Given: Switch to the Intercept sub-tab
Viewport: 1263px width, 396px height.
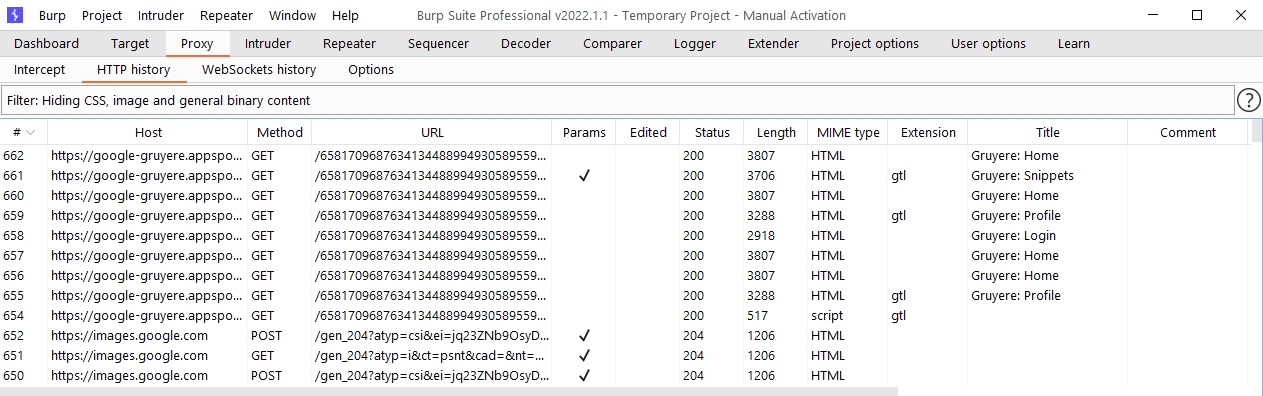Looking at the screenshot, I should coord(40,70).
